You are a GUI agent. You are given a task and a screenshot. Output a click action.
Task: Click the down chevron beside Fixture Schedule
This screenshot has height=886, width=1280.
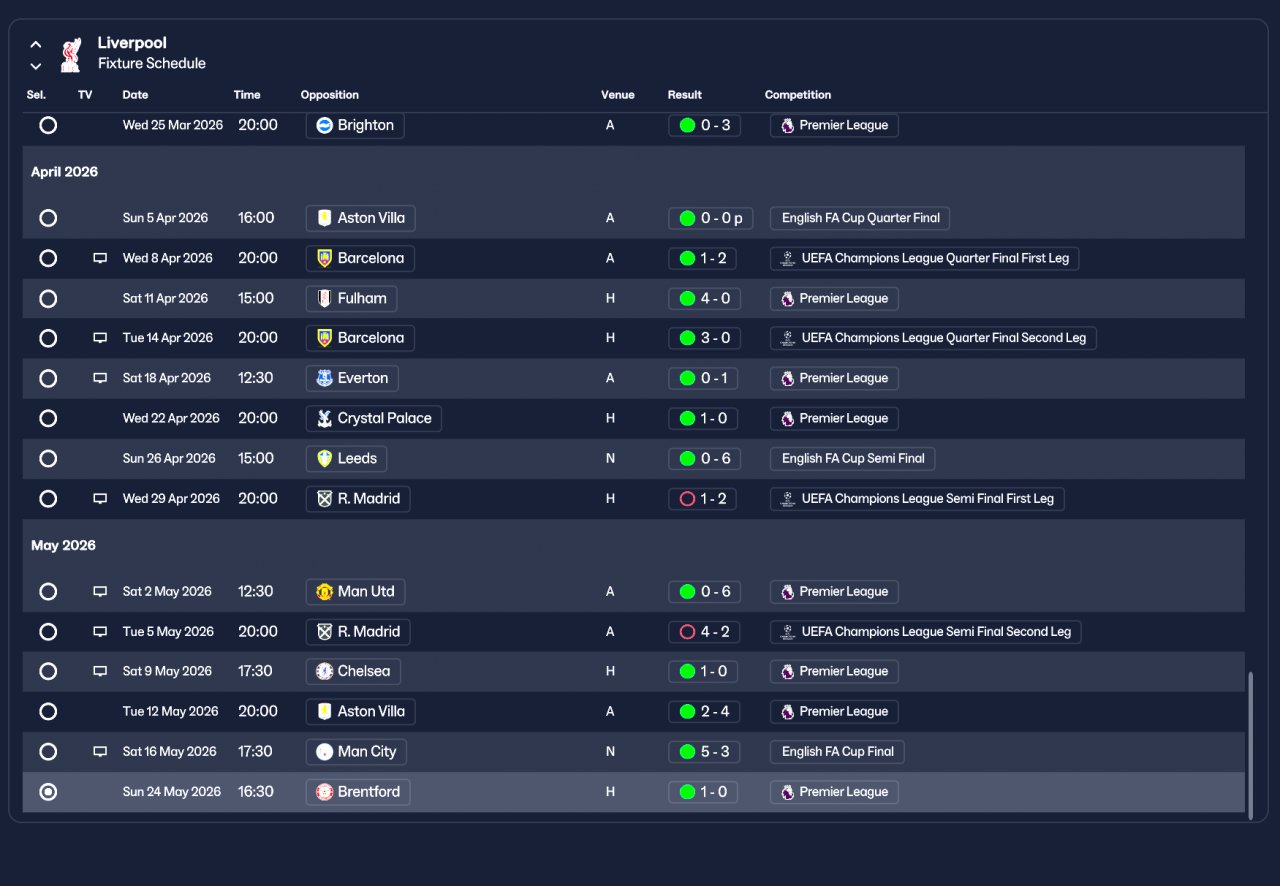[x=36, y=66]
